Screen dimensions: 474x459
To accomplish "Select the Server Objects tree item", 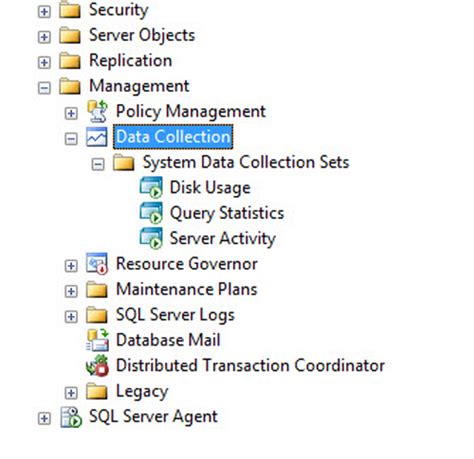I will 142,35.
